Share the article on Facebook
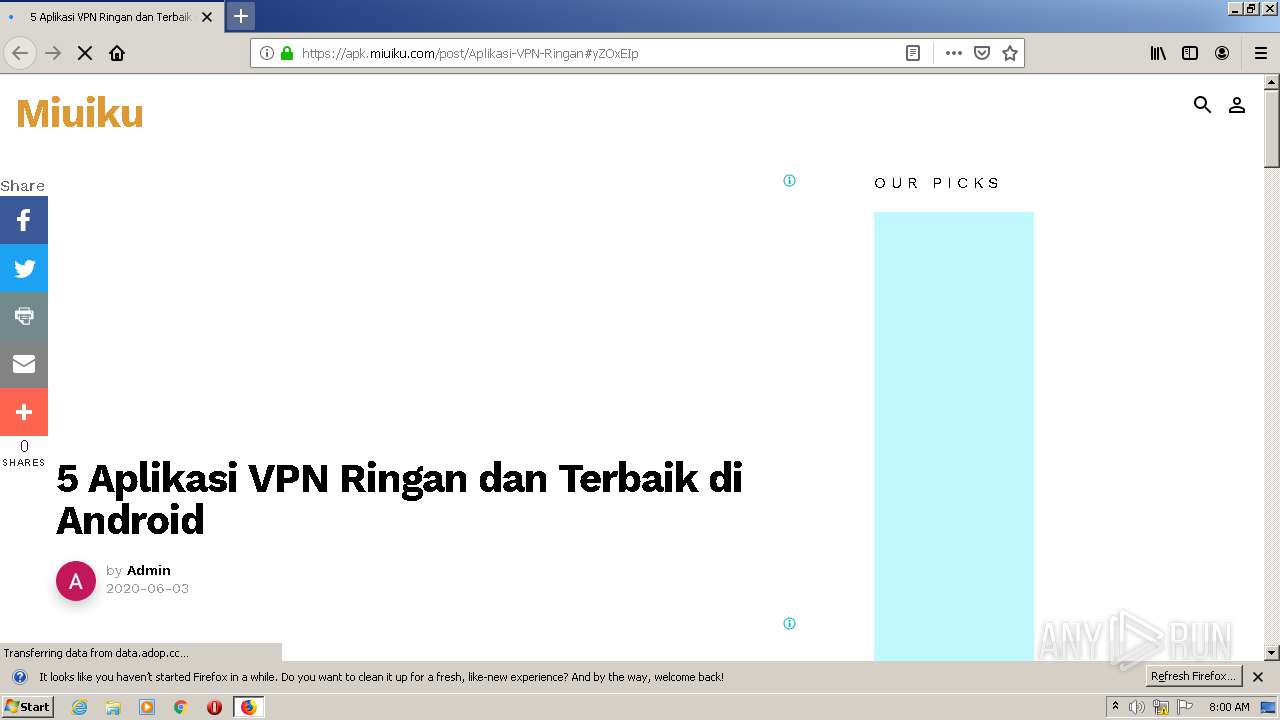1280x720 pixels. pos(24,220)
